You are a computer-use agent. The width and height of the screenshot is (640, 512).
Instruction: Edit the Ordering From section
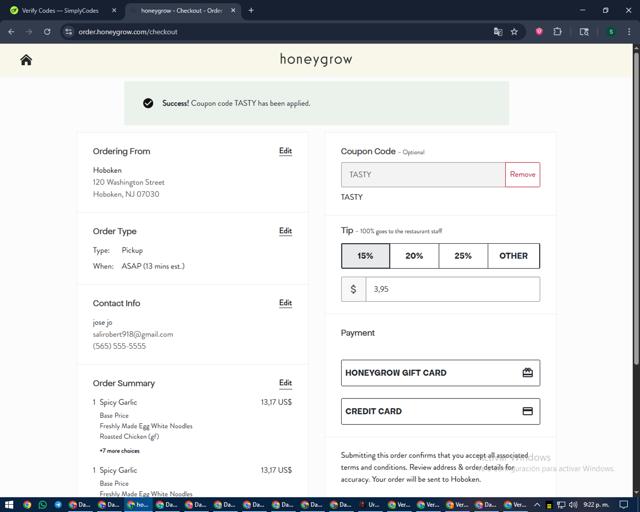285,151
